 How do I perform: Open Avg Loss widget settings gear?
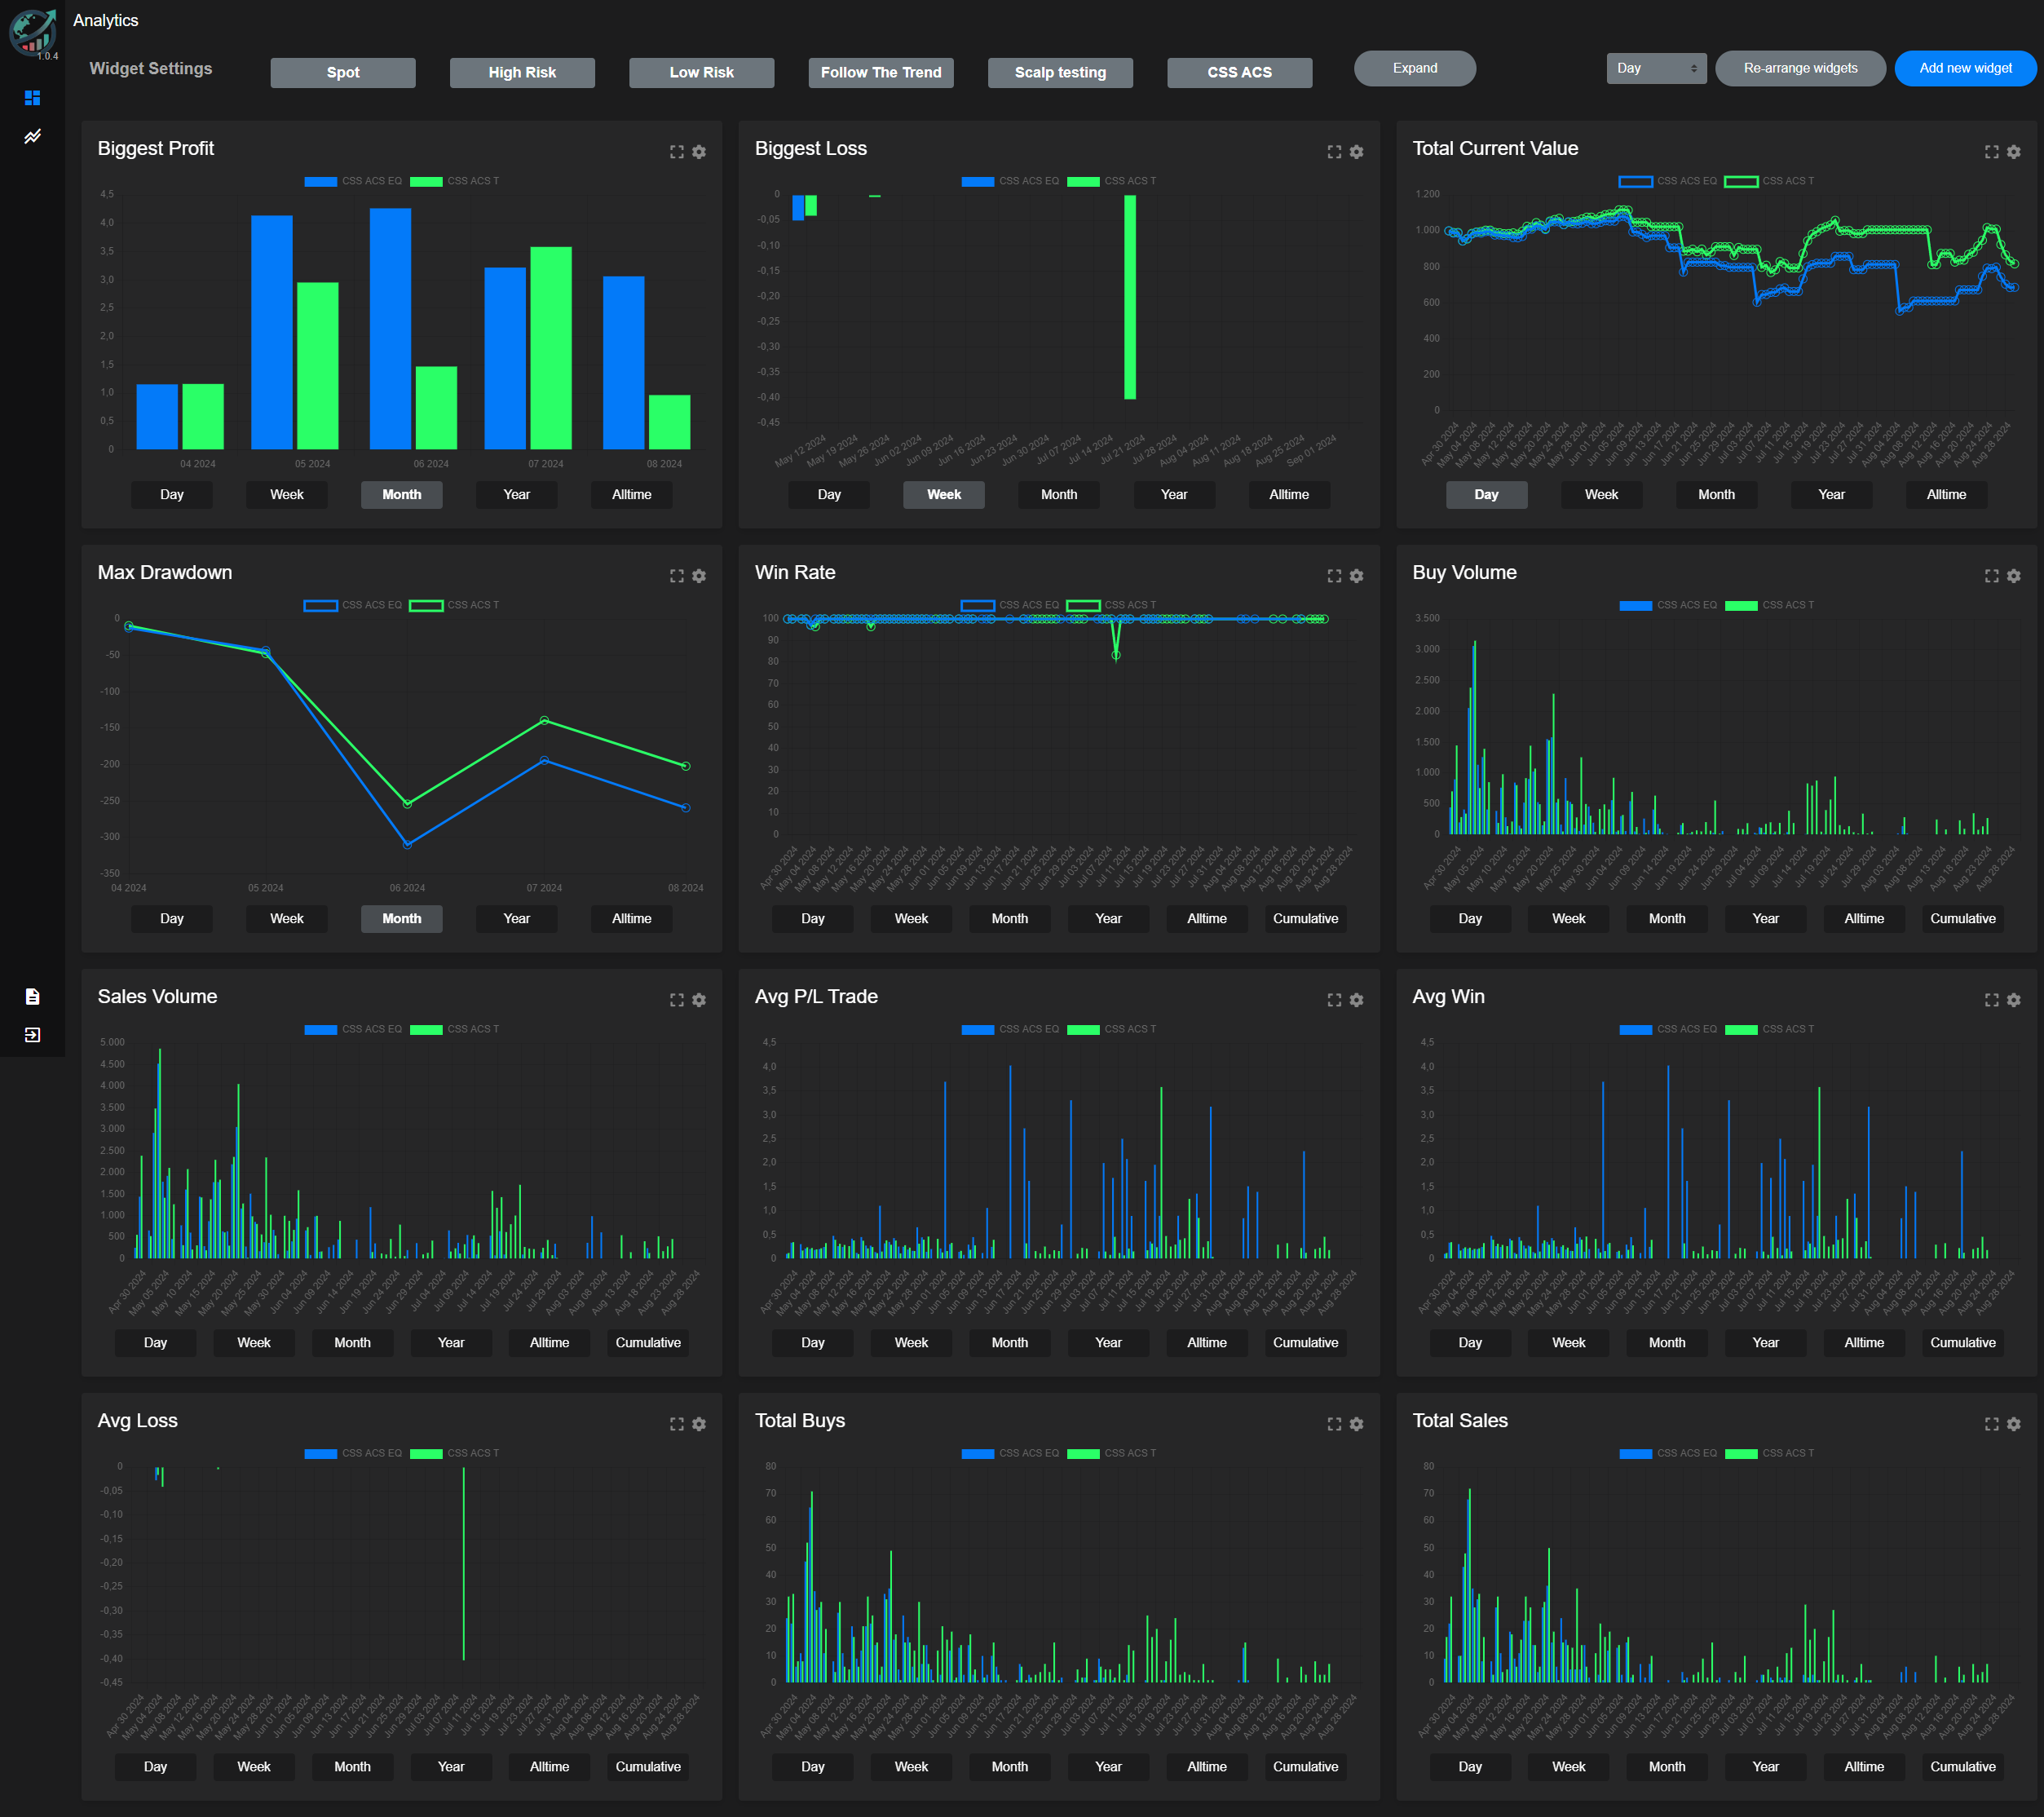tap(699, 1424)
